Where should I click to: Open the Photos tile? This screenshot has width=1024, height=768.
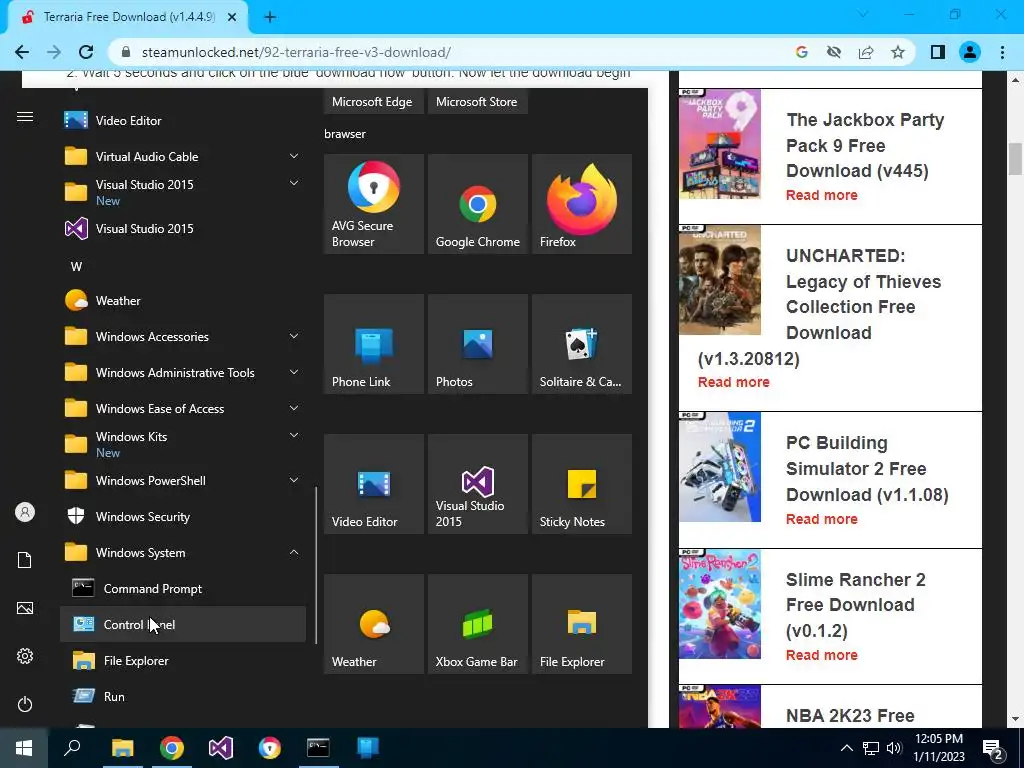coord(477,344)
